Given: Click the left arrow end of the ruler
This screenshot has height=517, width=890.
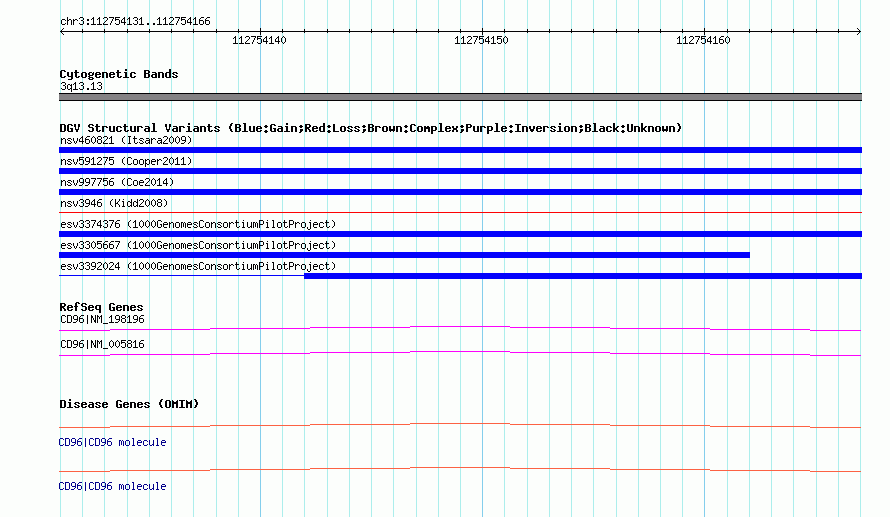Looking at the screenshot, I should [x=62, y=31].
